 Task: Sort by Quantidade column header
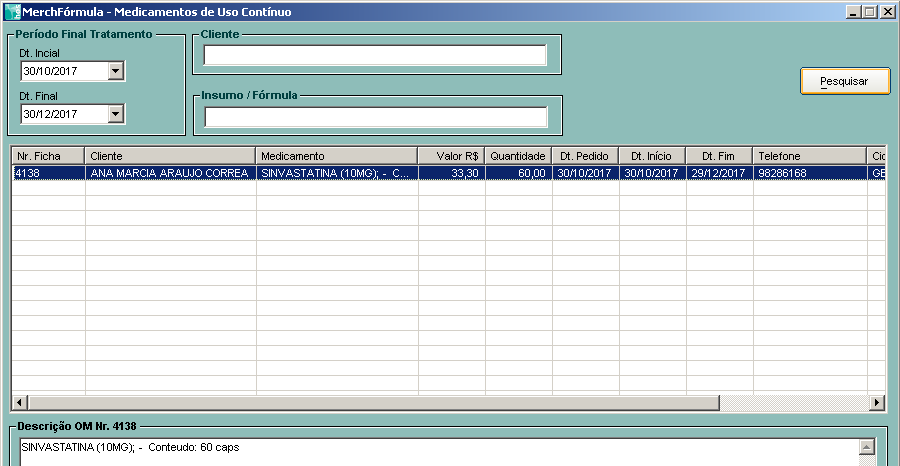click(x=518, y=156)
